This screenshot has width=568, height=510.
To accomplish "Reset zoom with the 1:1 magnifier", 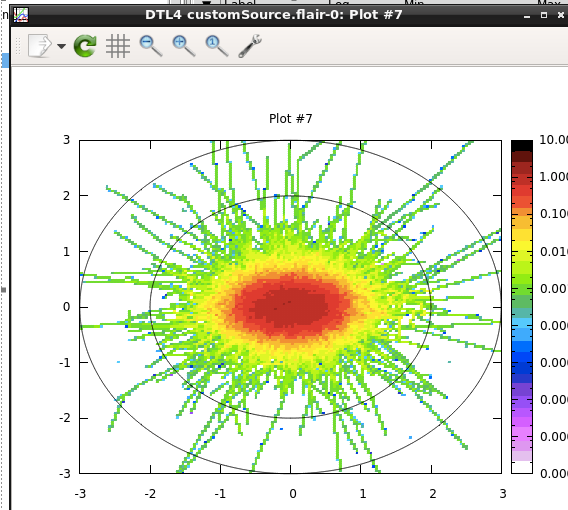I will 217,46.
